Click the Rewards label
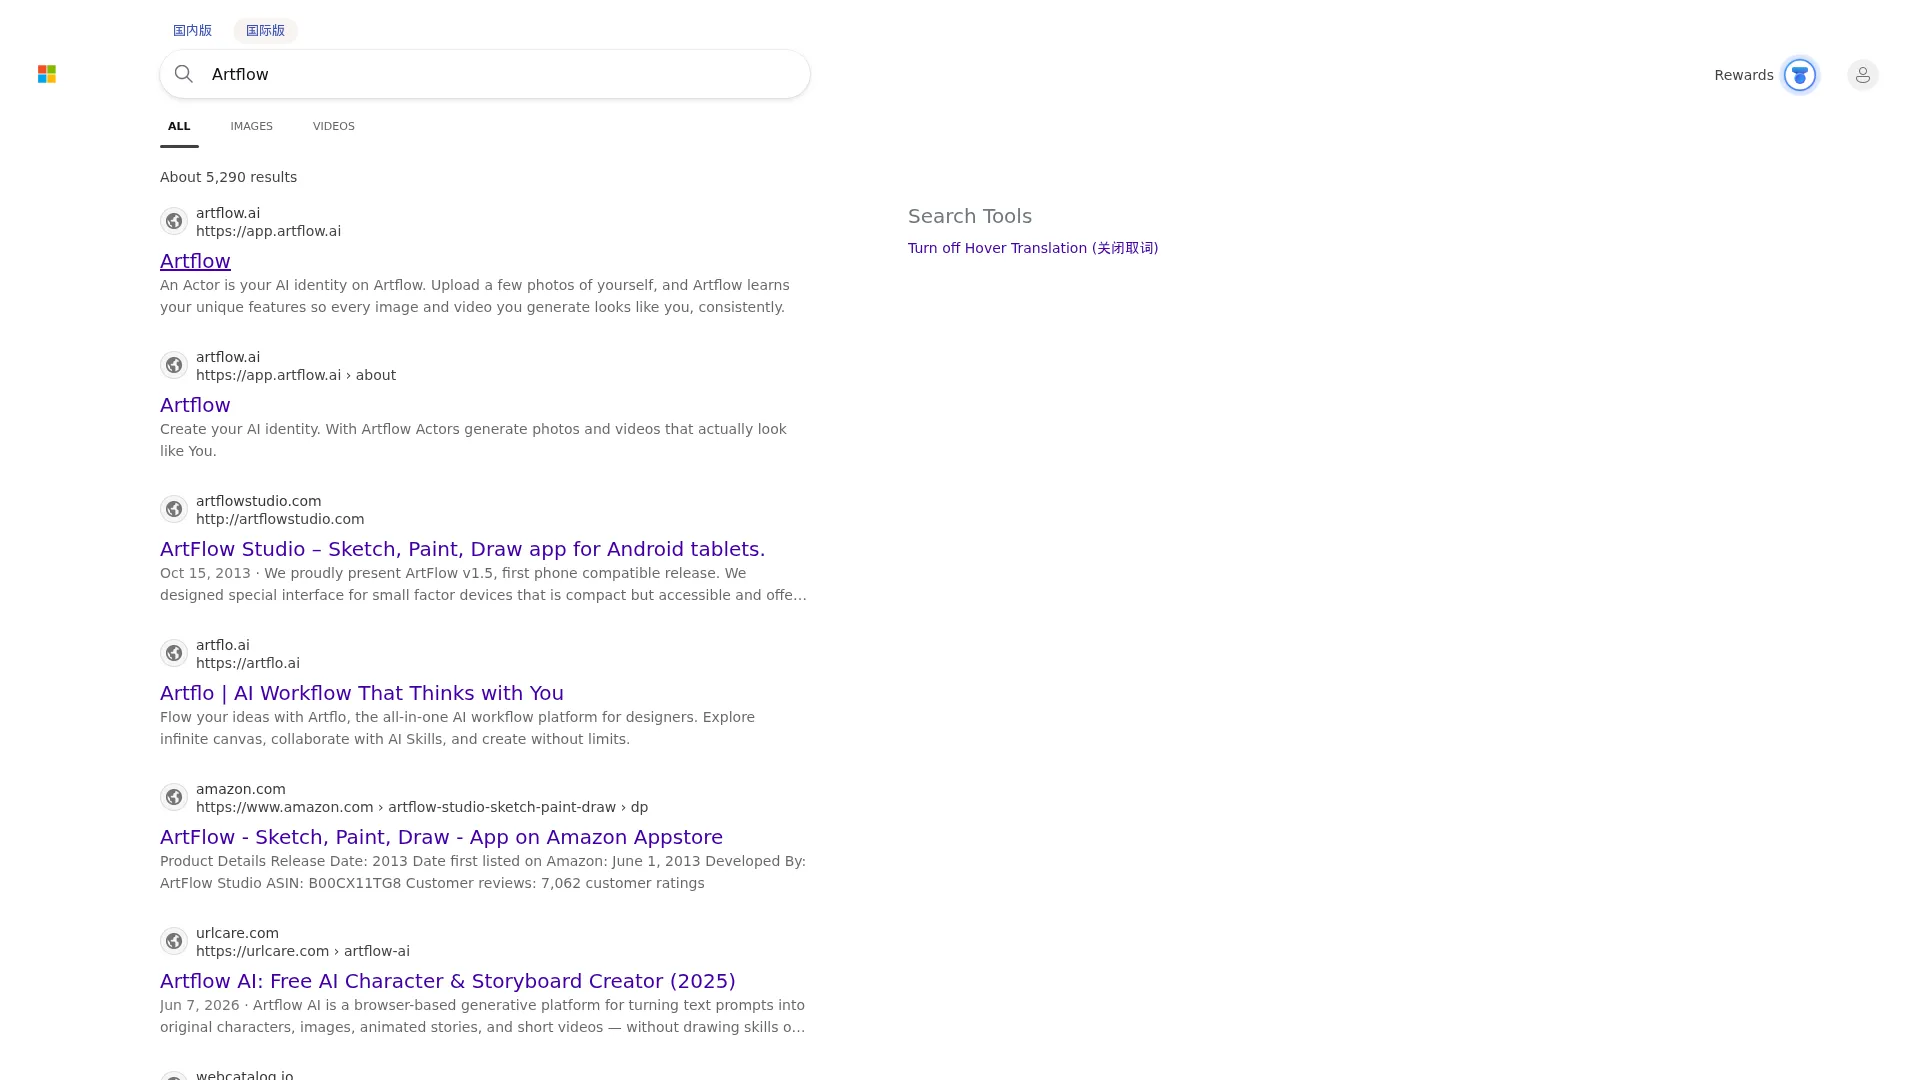 1744,75
